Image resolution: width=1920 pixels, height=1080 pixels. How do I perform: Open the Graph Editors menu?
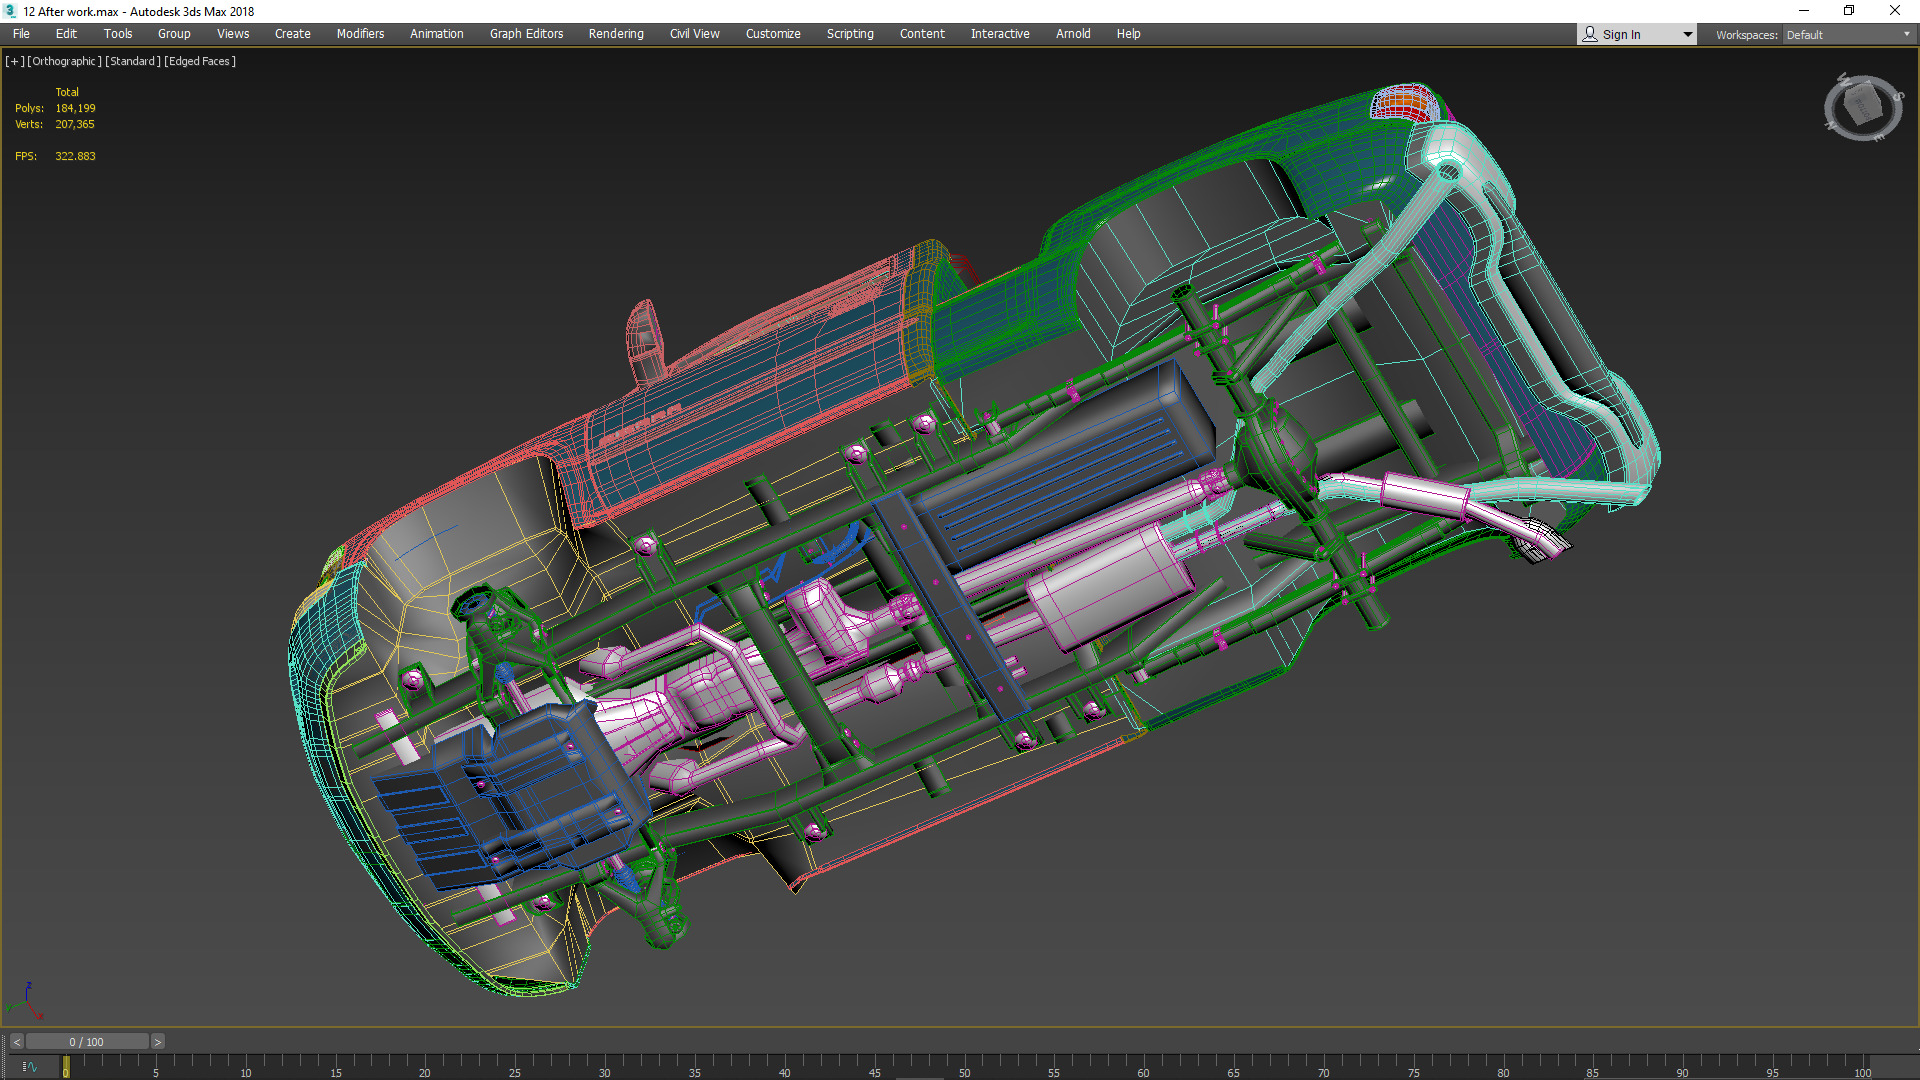pyautogui.click(x=526, y=34)
